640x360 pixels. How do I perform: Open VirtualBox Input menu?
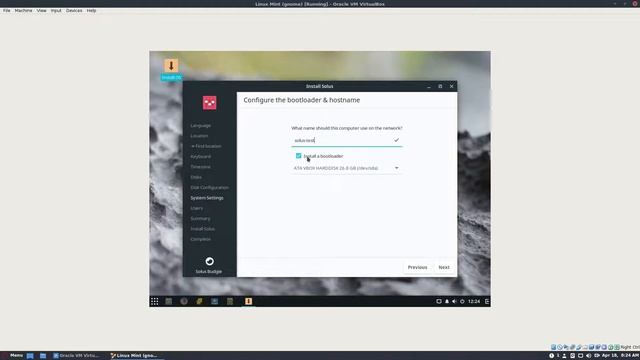pyautogui.click(x=56, y=11)
